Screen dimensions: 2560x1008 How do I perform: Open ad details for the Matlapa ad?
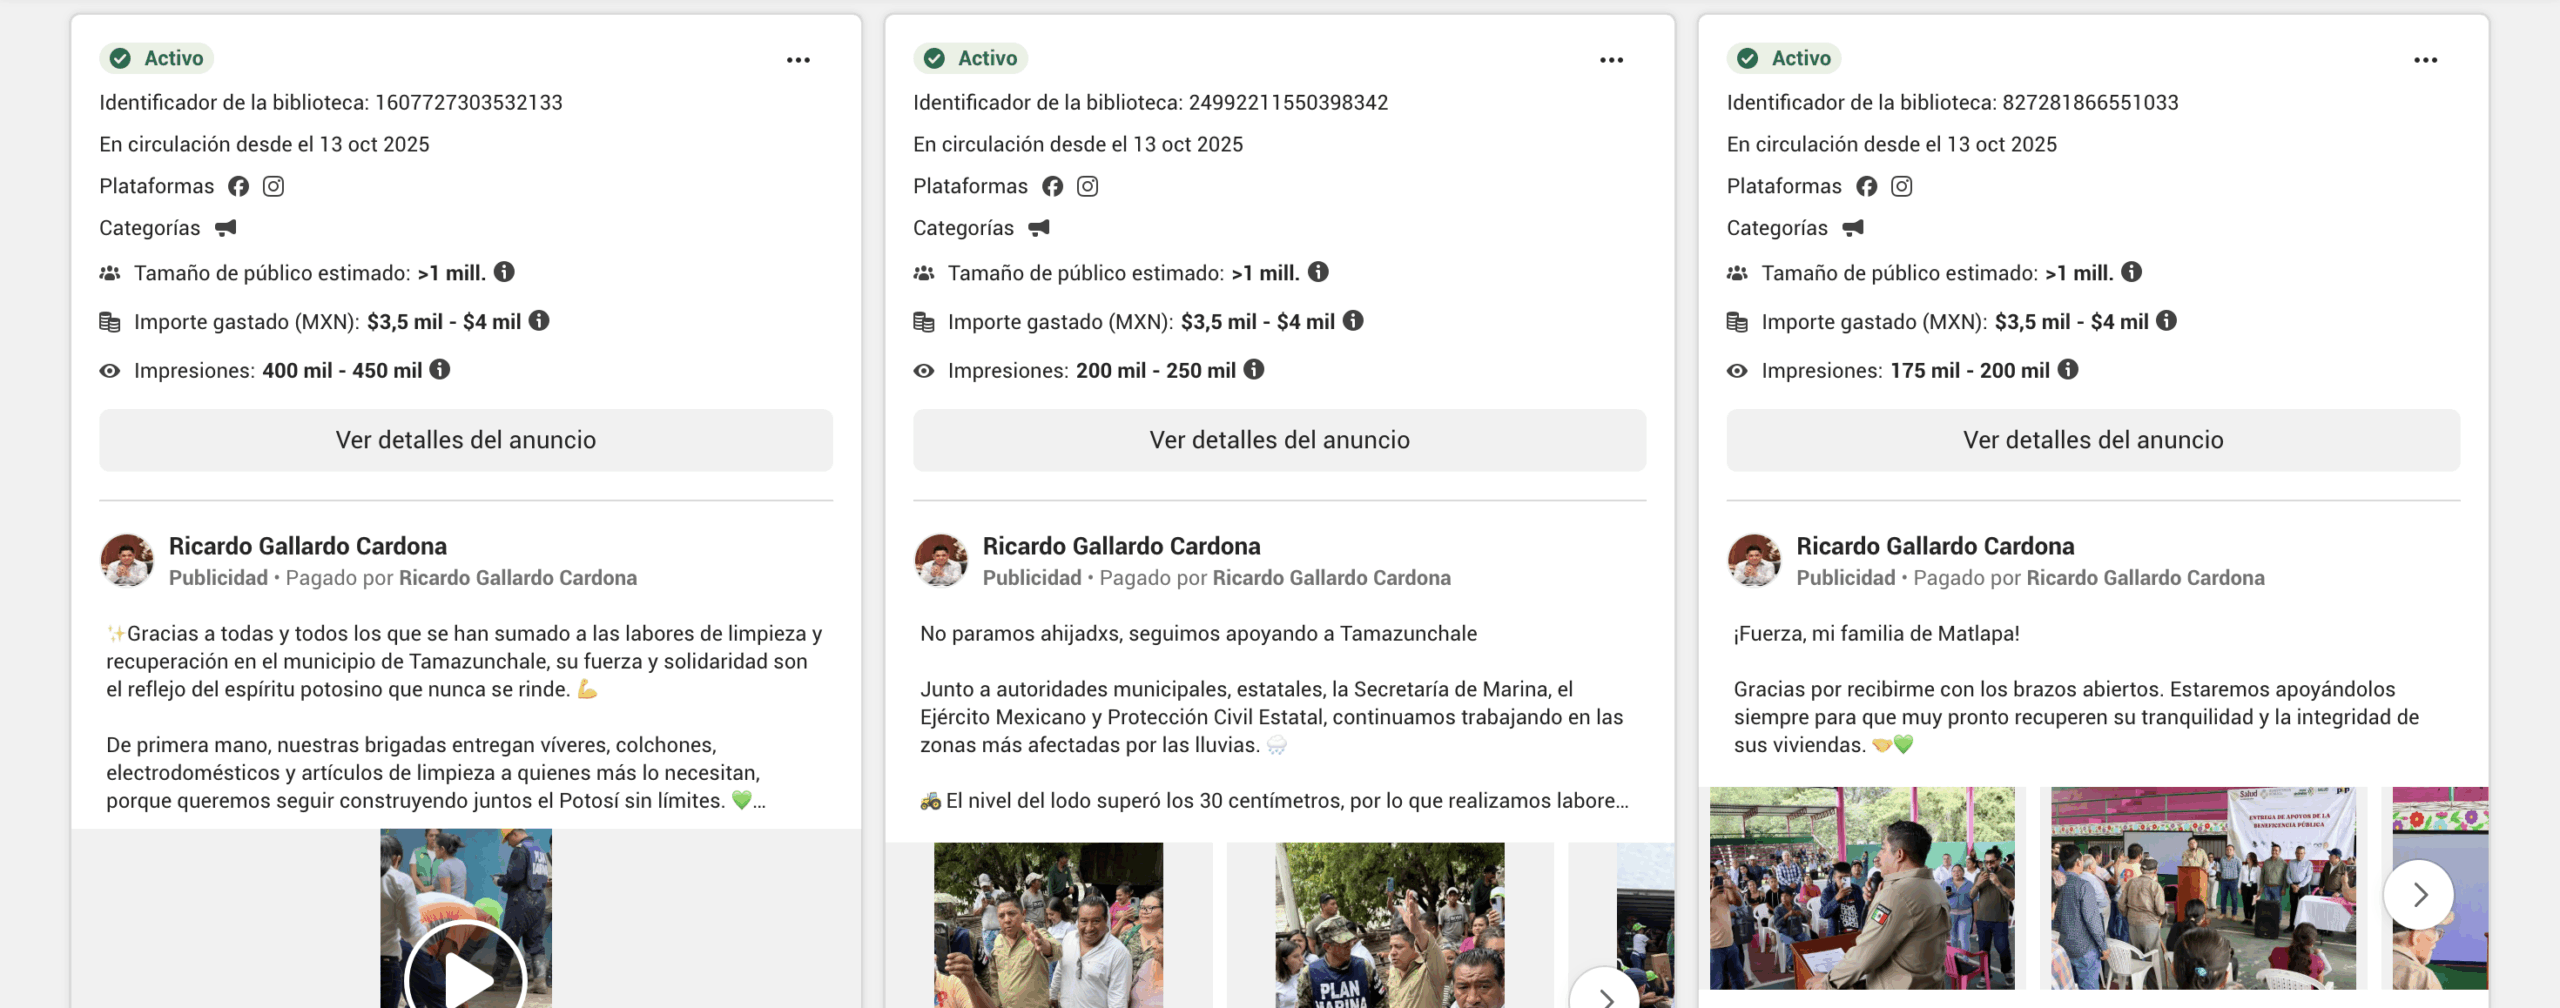point(2092,440)
